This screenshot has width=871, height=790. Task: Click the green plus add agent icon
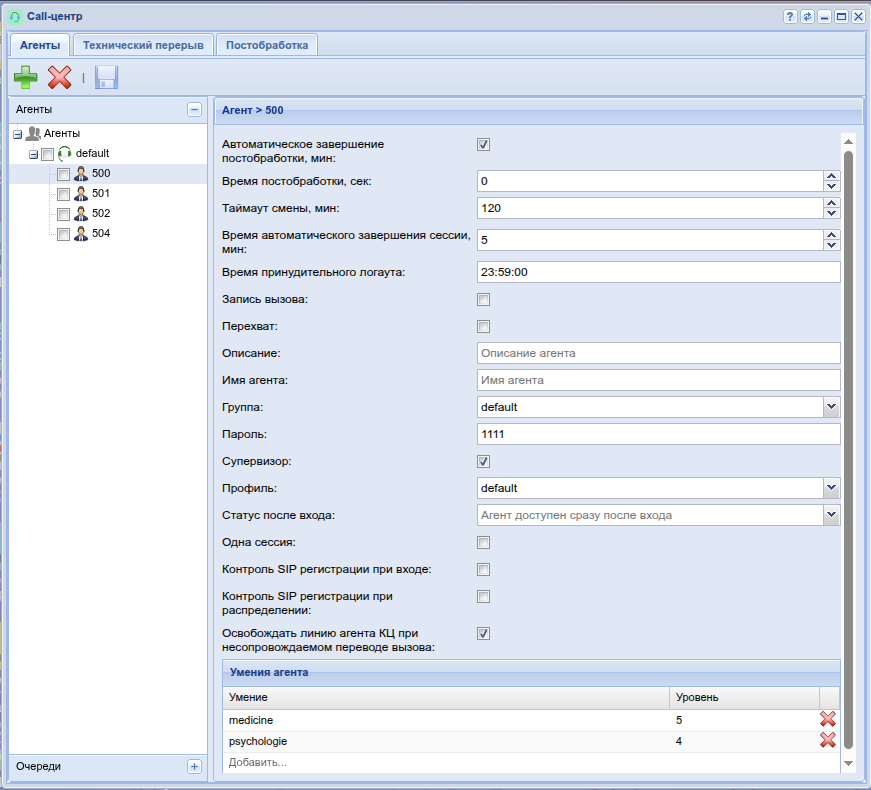point(26,77)
